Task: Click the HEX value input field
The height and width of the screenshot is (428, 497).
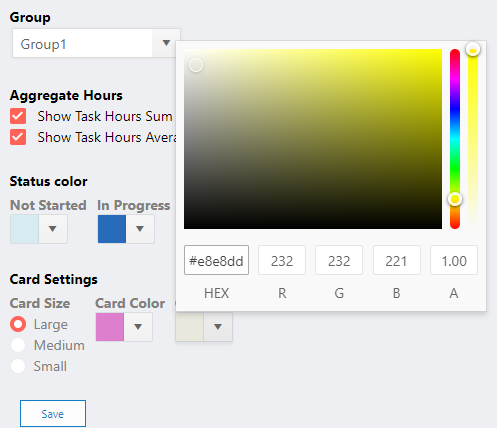Action: click(x=216, y=260)
